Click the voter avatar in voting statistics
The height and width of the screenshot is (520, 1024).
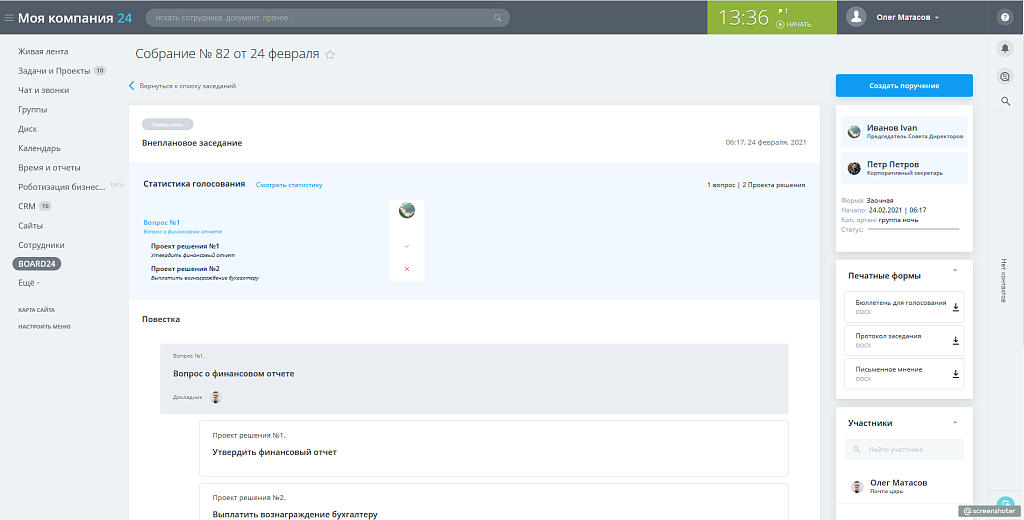pyautogui.click(x=407, y=210)
